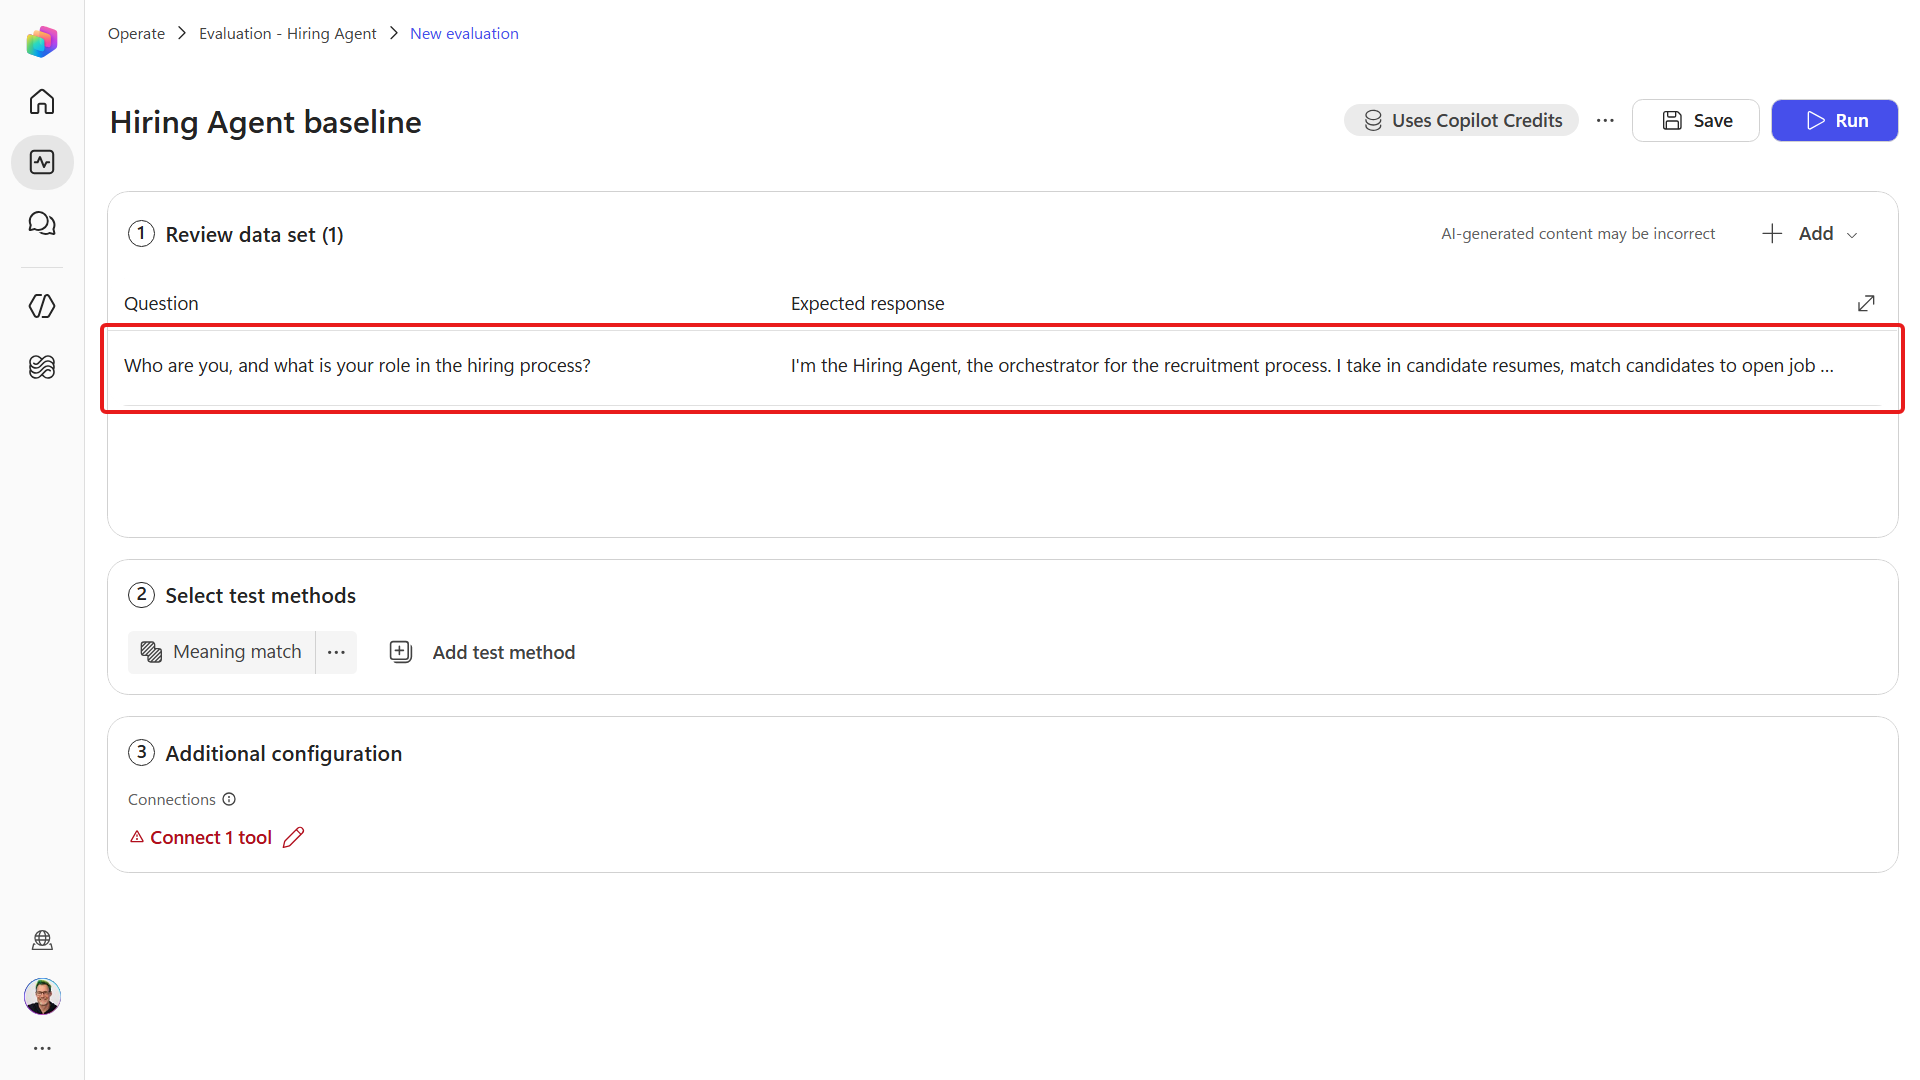Click the Additional configuration heading
Screen dimensions: 1920x1080
[283, 753]
